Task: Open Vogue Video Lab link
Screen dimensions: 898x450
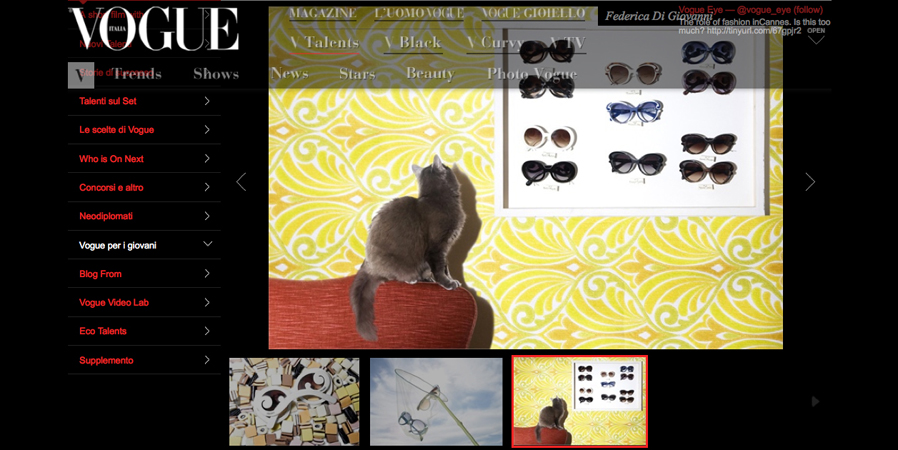Action: 114,302
